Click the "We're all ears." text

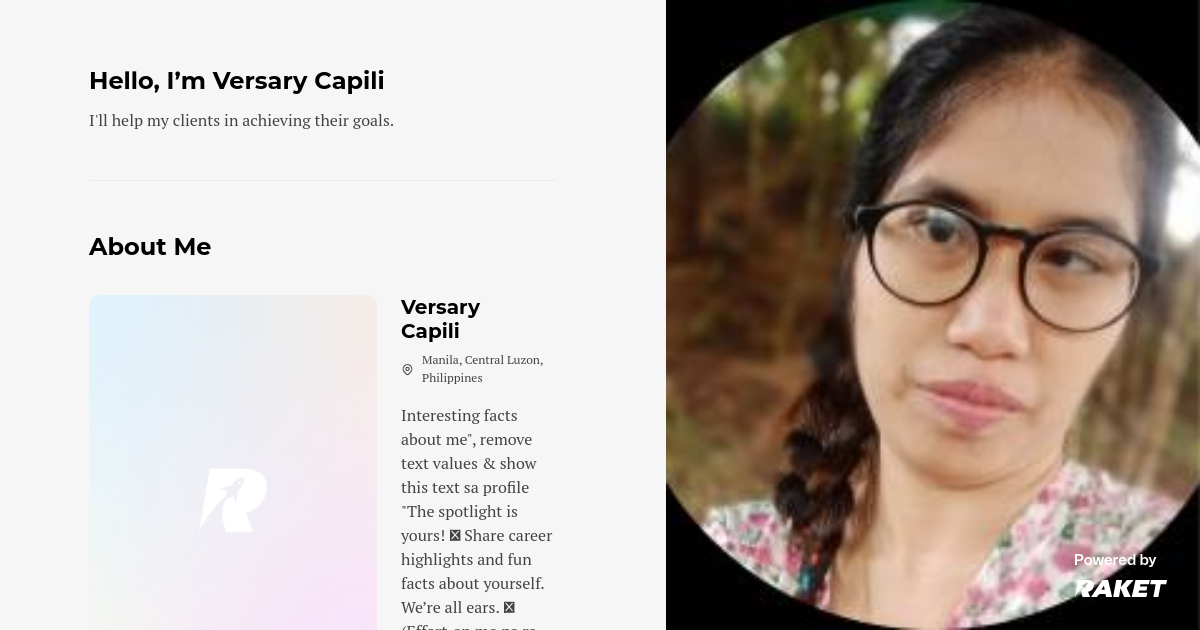point(450,607)
